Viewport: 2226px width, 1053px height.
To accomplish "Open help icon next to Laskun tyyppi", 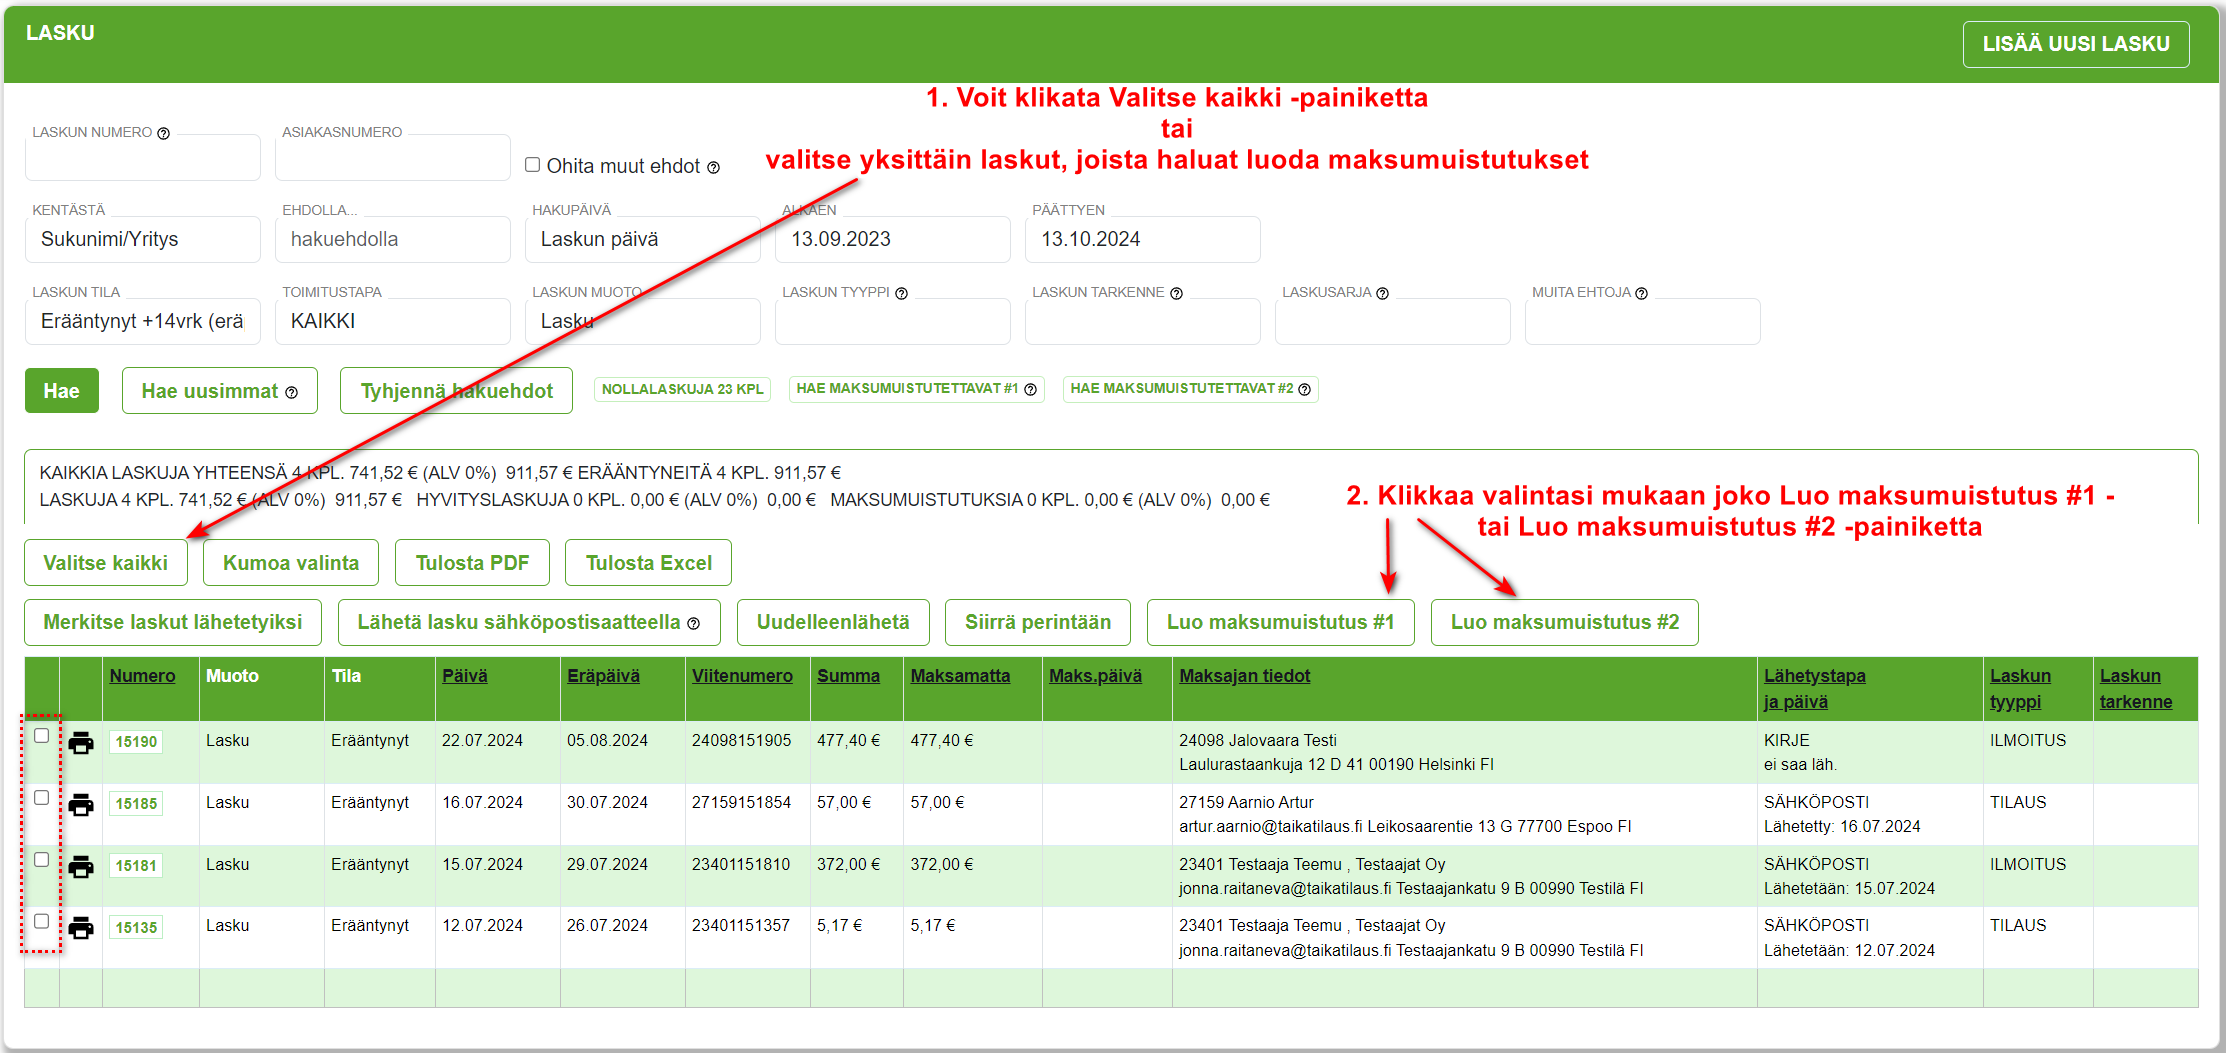I will 901,293.
